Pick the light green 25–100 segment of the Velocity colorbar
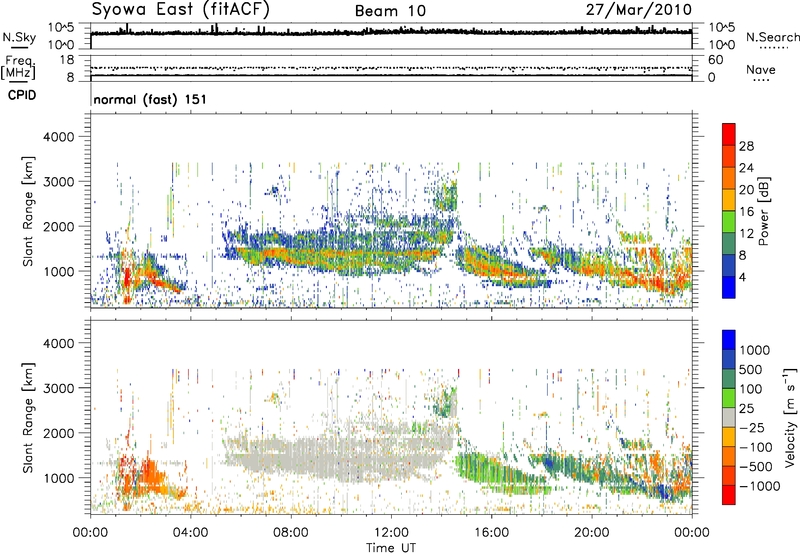 pyautogui.click(x=729, y=398)
